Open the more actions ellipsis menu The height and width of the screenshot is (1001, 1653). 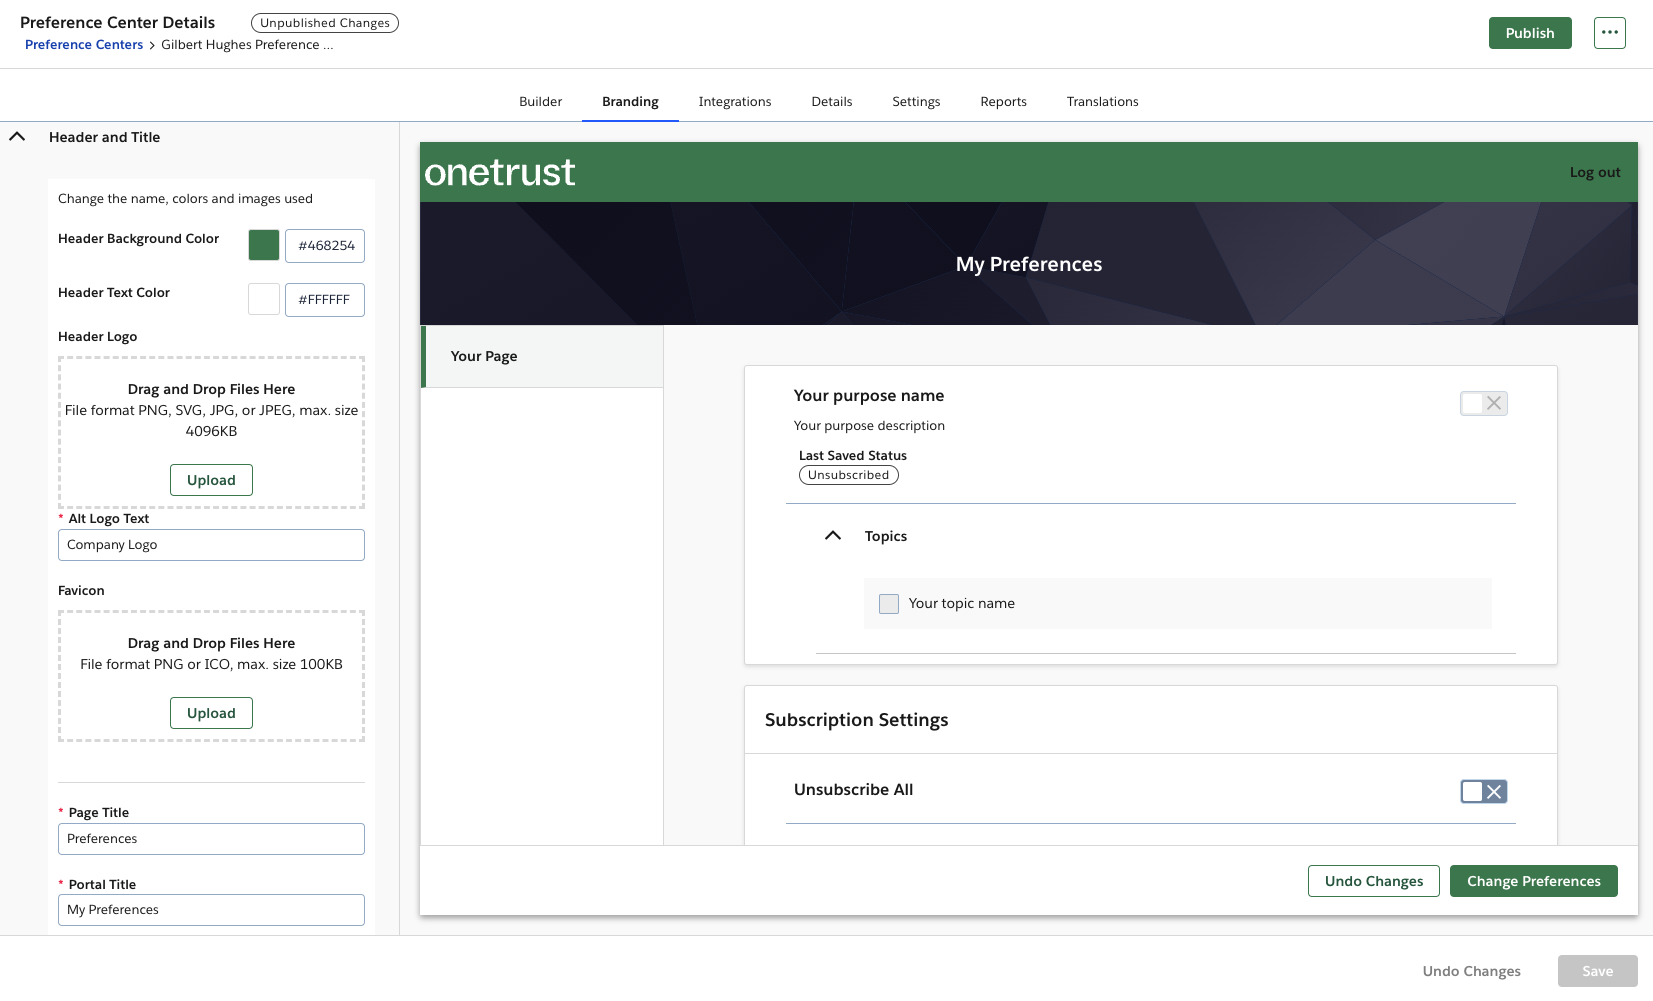pyautogui.click(x=1609, y=31)
